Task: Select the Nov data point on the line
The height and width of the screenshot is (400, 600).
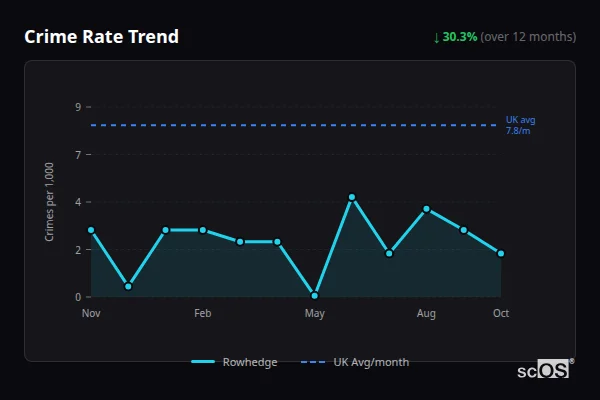Action: click(91, 230)
